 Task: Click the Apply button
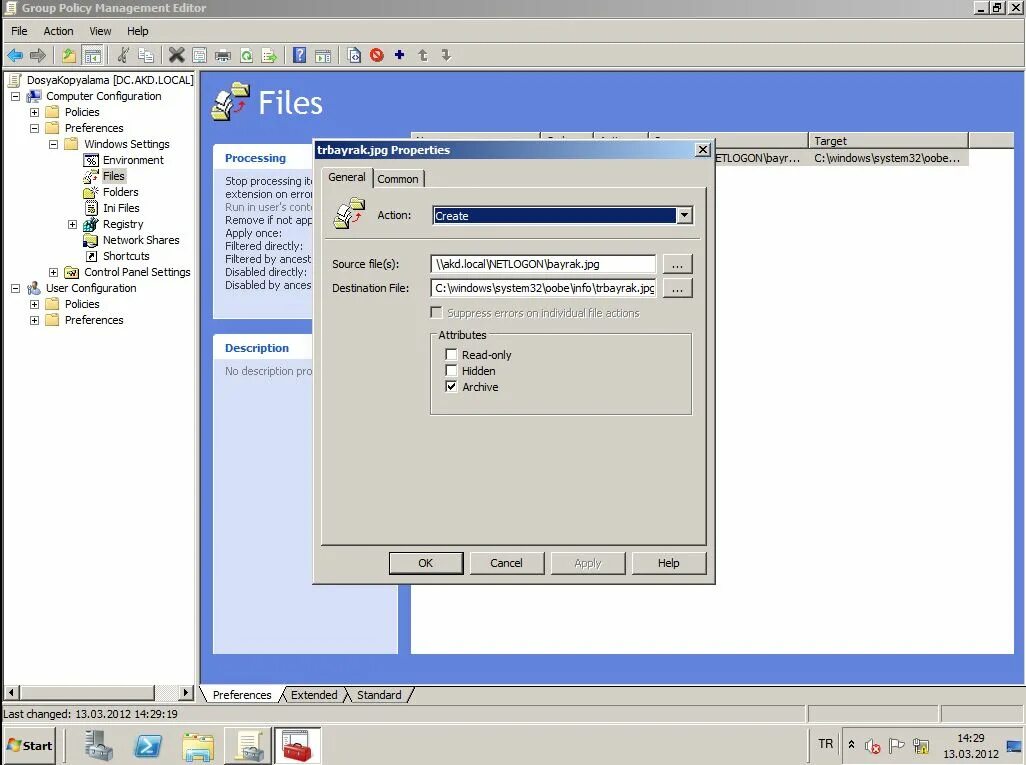588,562
